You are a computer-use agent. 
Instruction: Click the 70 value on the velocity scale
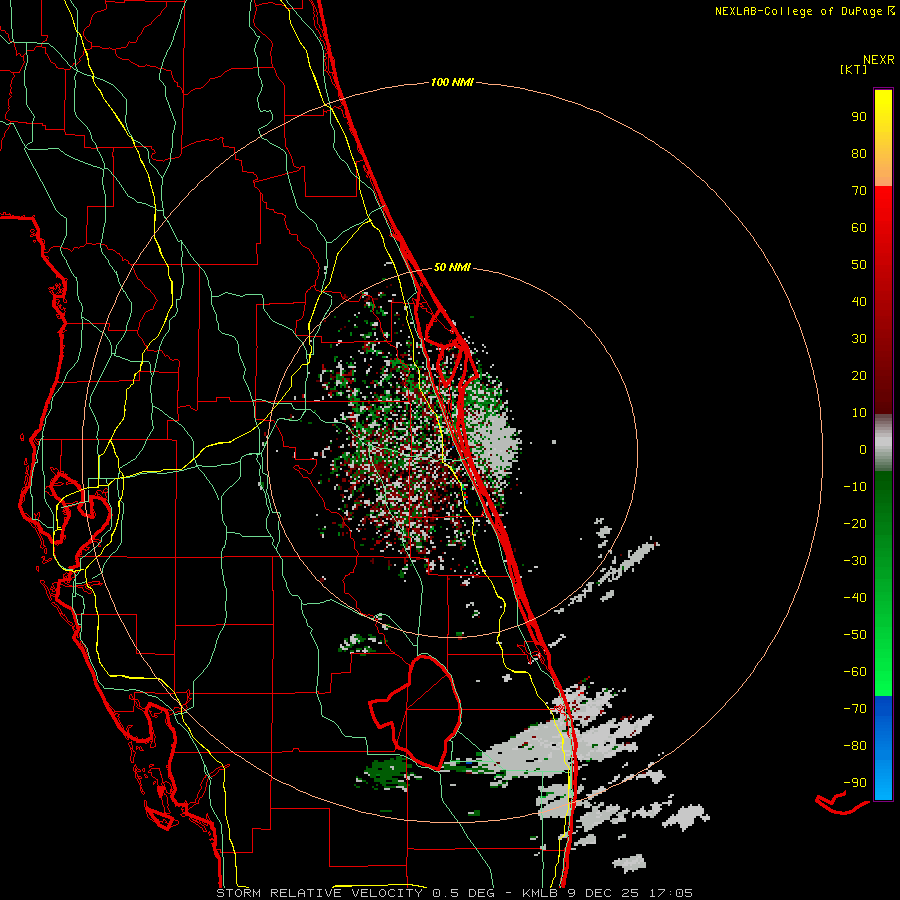[859, 191]
